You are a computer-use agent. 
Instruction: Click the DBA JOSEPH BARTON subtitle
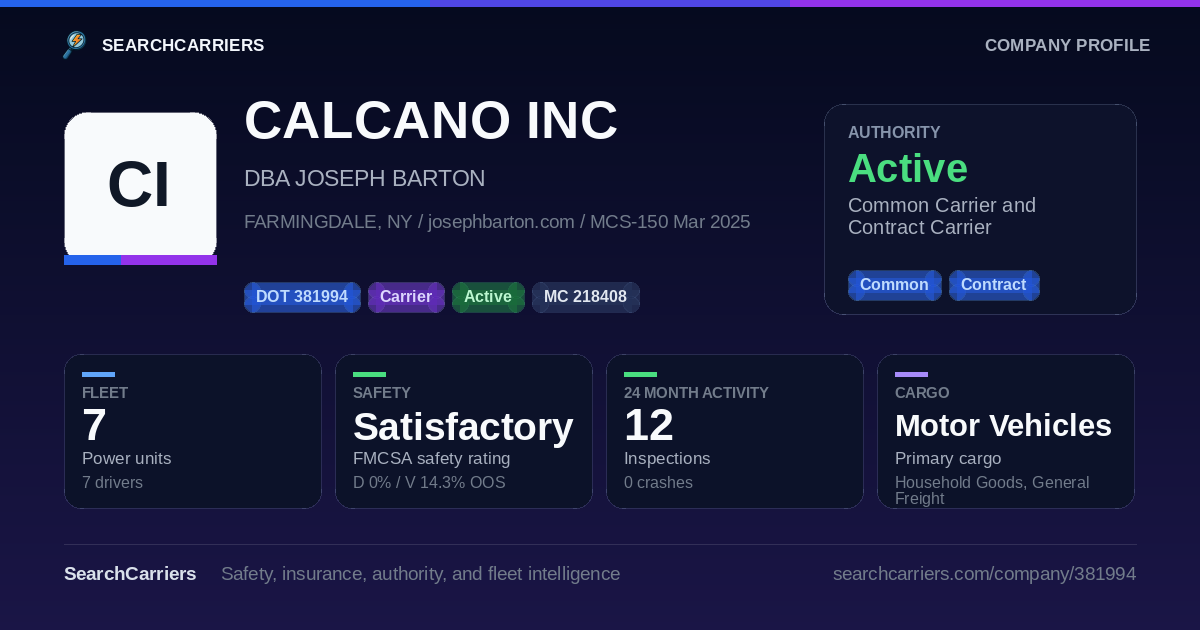pos(364,178)
